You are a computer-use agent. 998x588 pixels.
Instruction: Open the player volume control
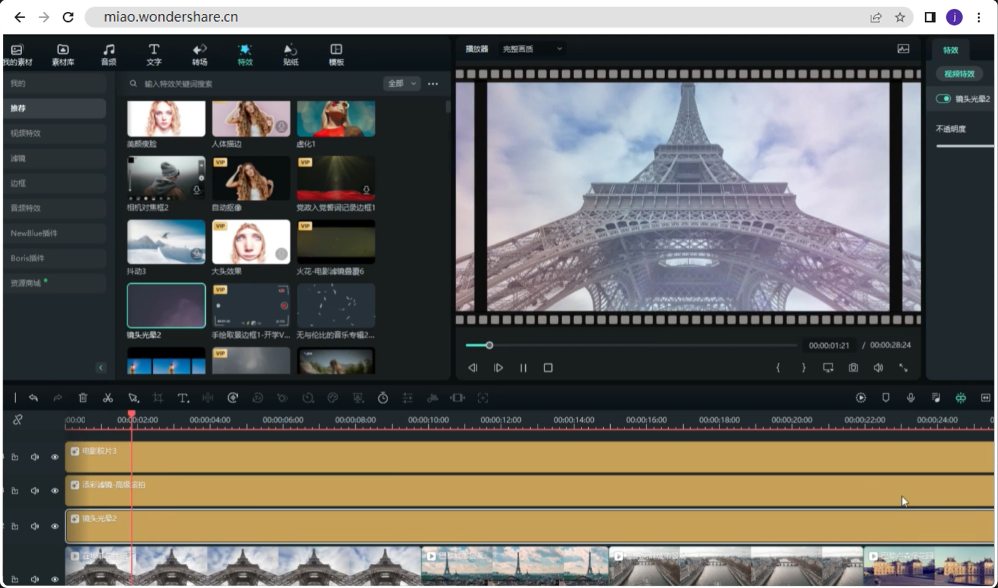click(x=878, y=368)
